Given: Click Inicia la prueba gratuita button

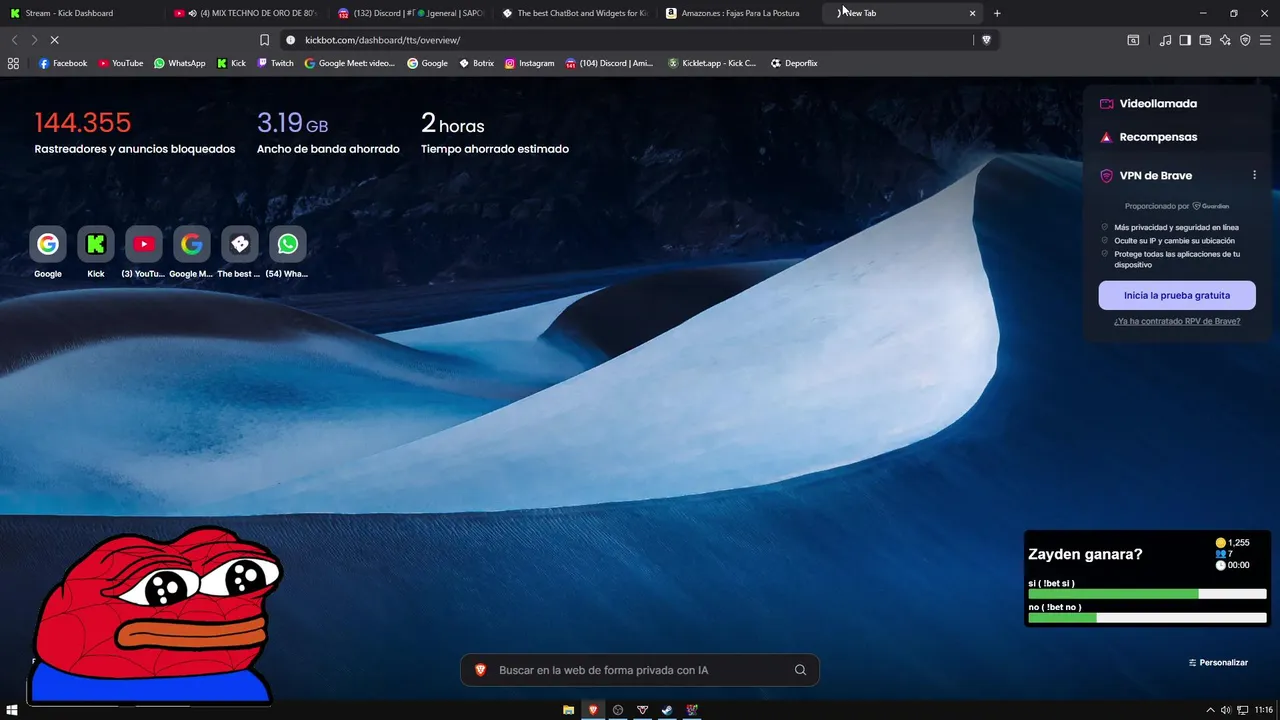Looking at the screenshot, I should click(1177, 295).
